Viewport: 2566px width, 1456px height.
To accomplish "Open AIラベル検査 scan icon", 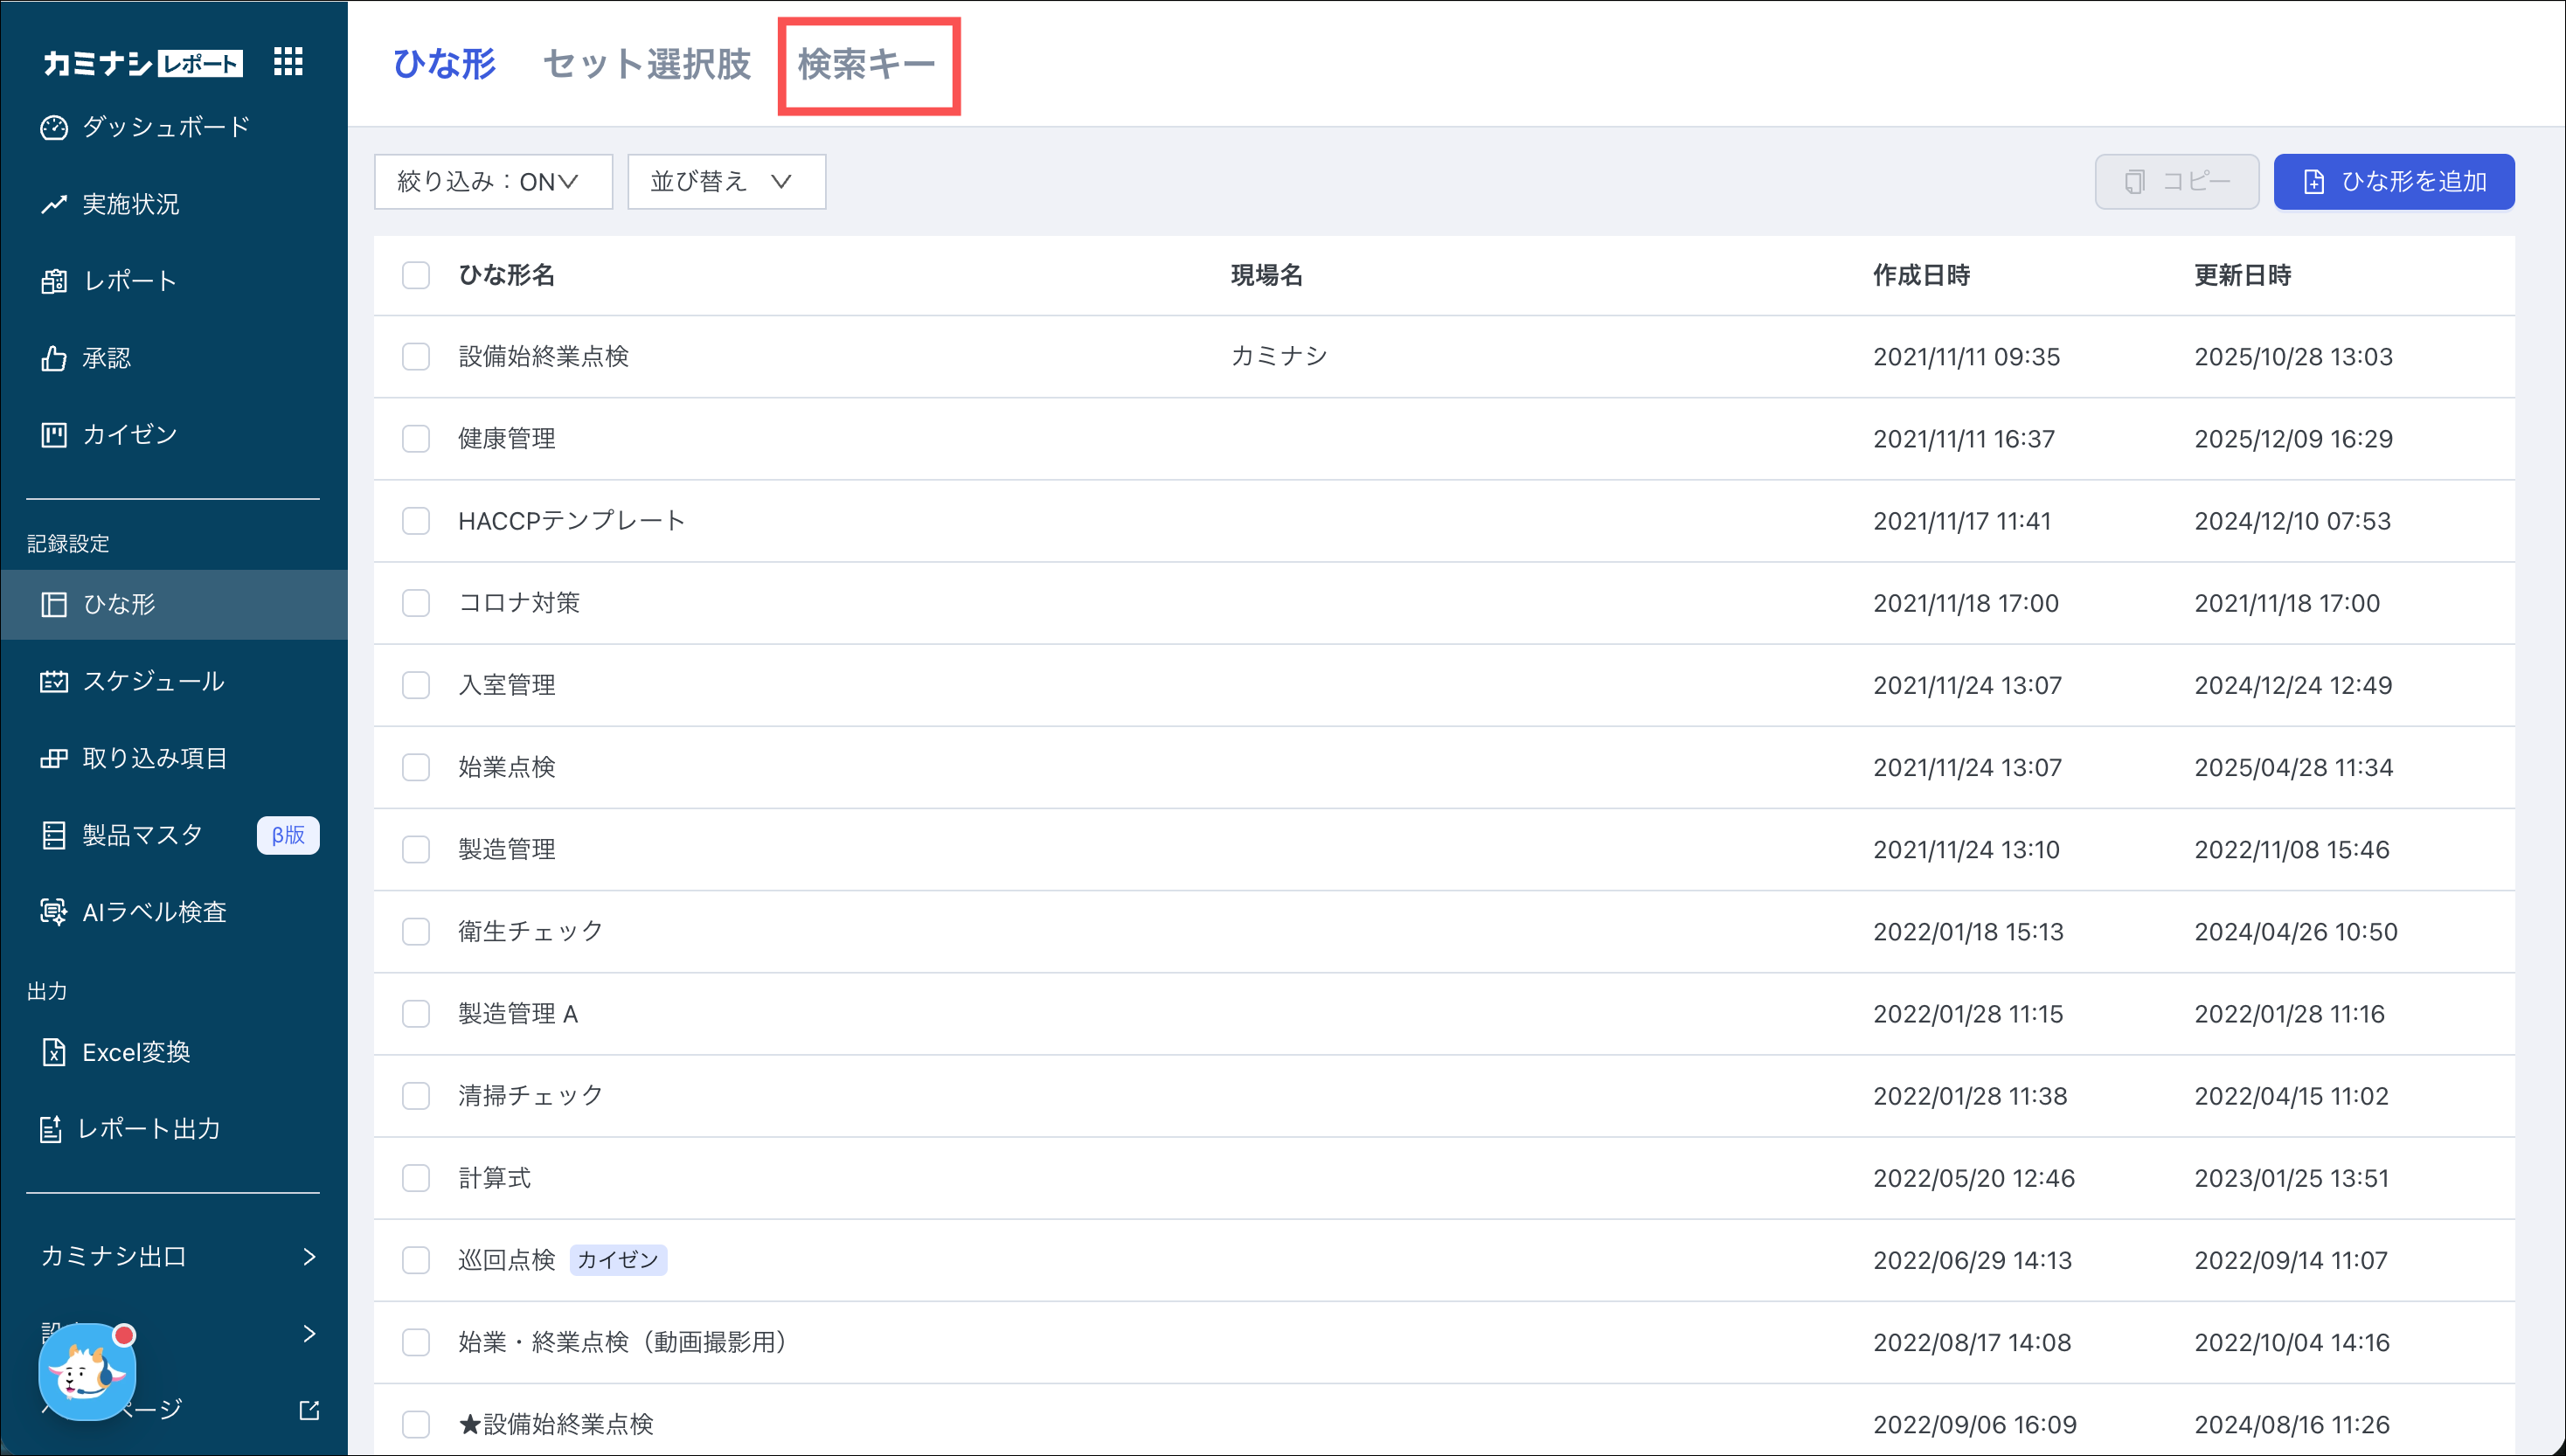I will point(54,912).
